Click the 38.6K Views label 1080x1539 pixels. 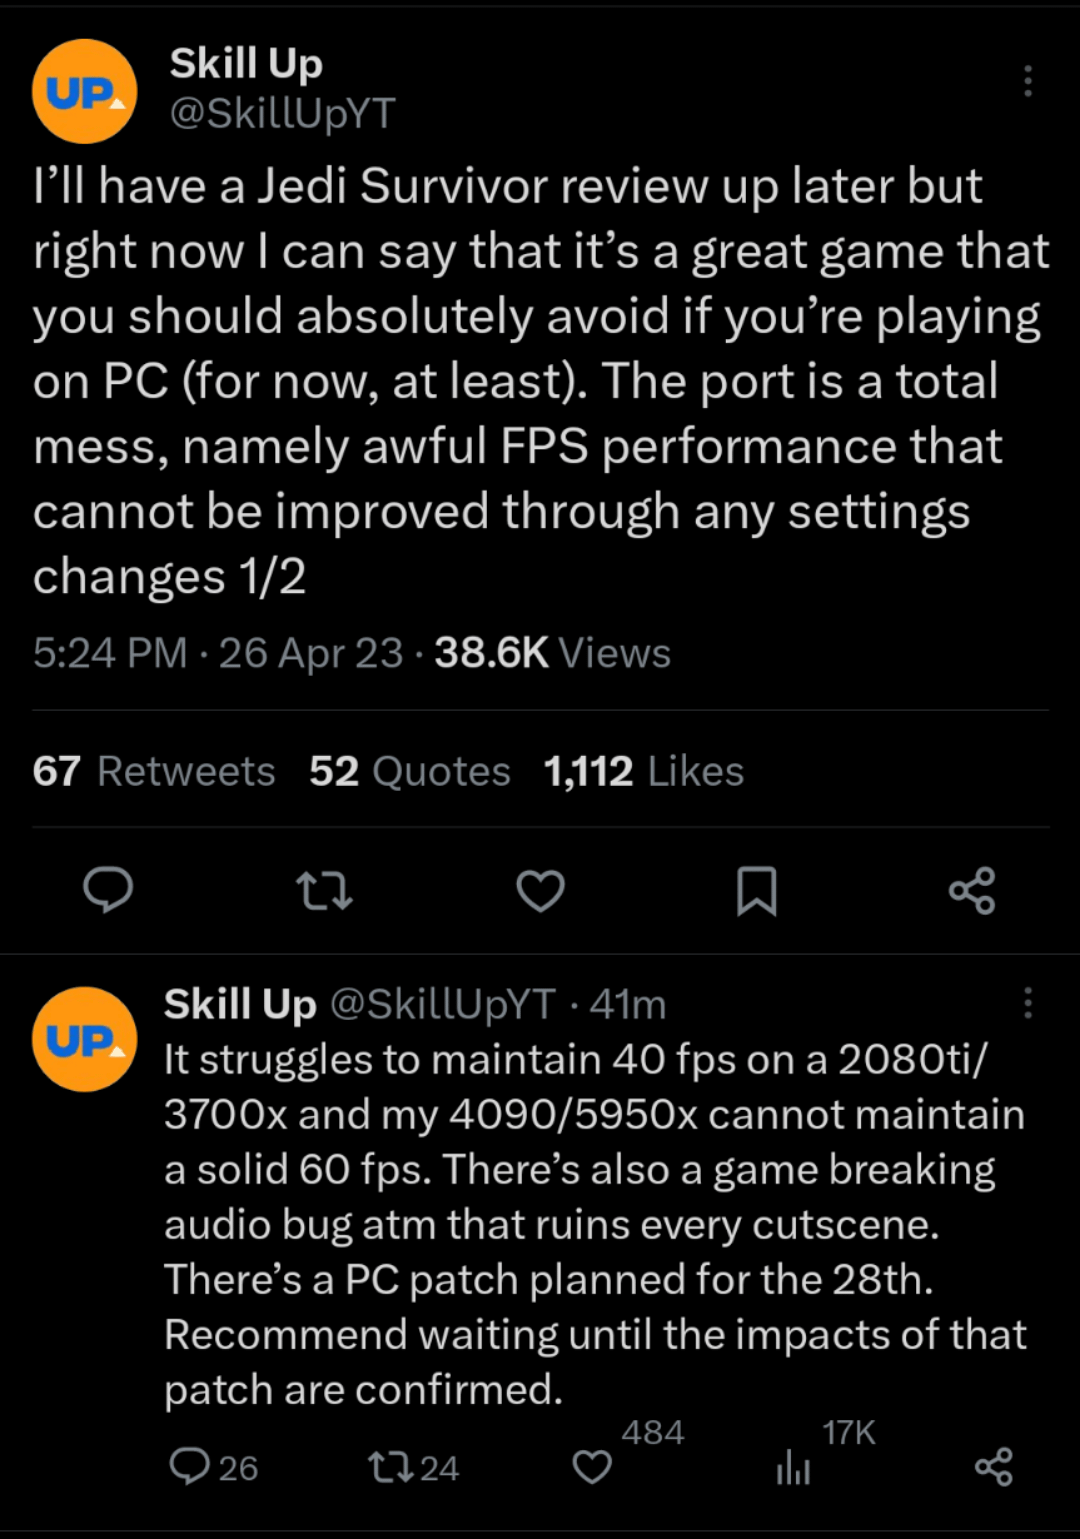(548, 652)
